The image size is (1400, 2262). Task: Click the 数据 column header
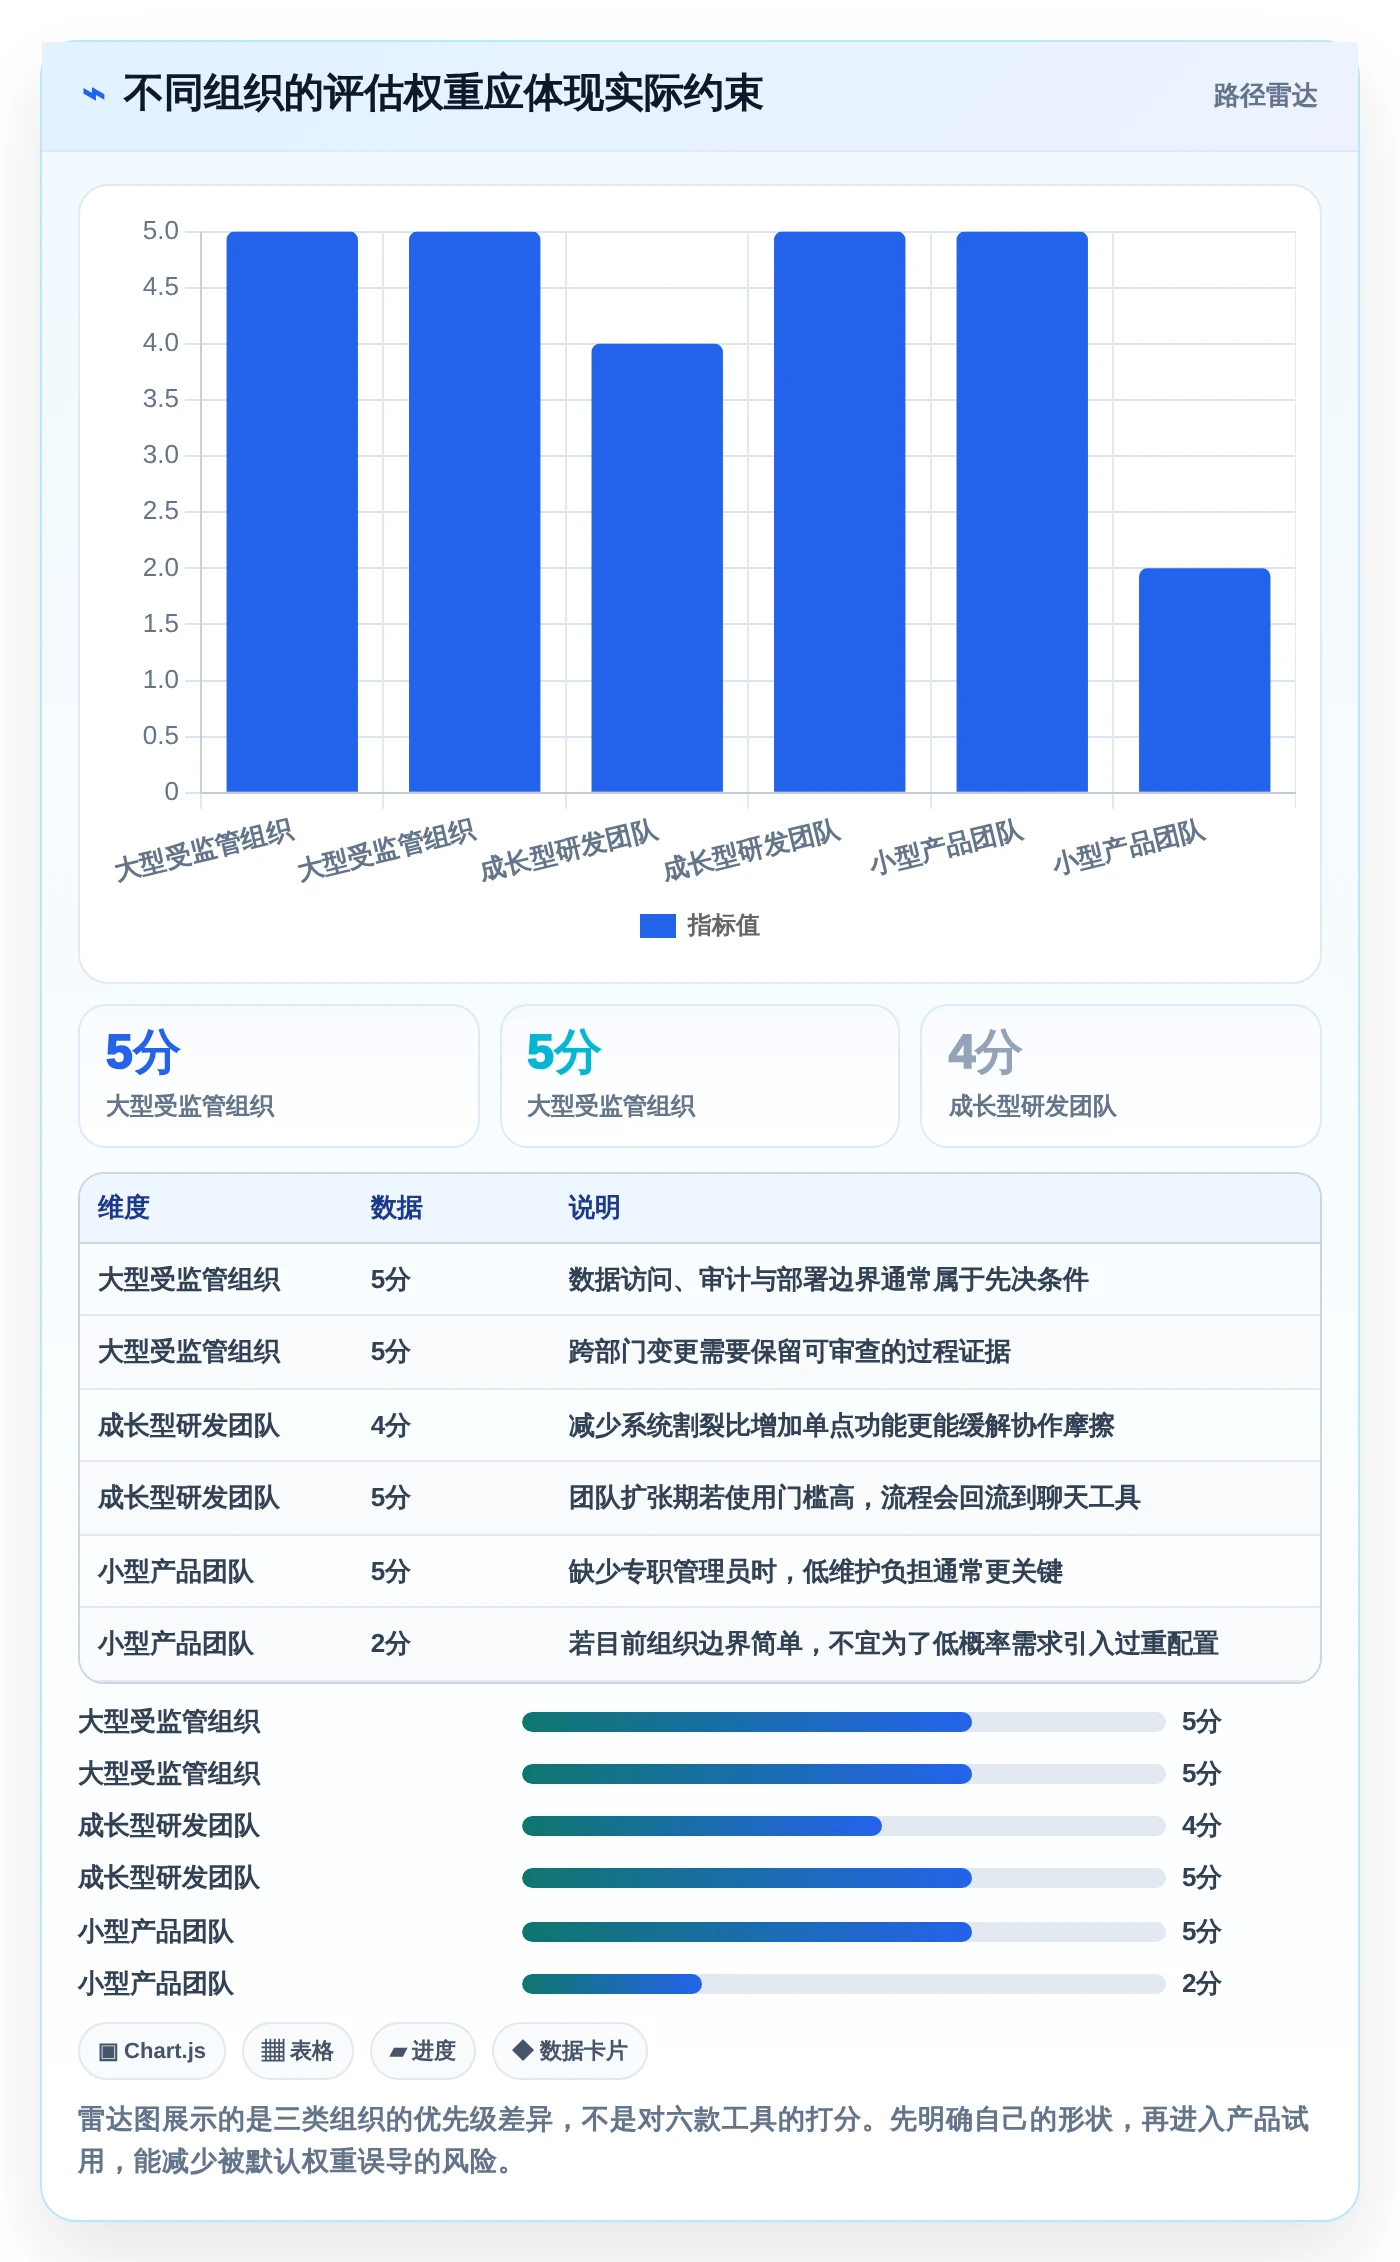[x=396, y=1207]
